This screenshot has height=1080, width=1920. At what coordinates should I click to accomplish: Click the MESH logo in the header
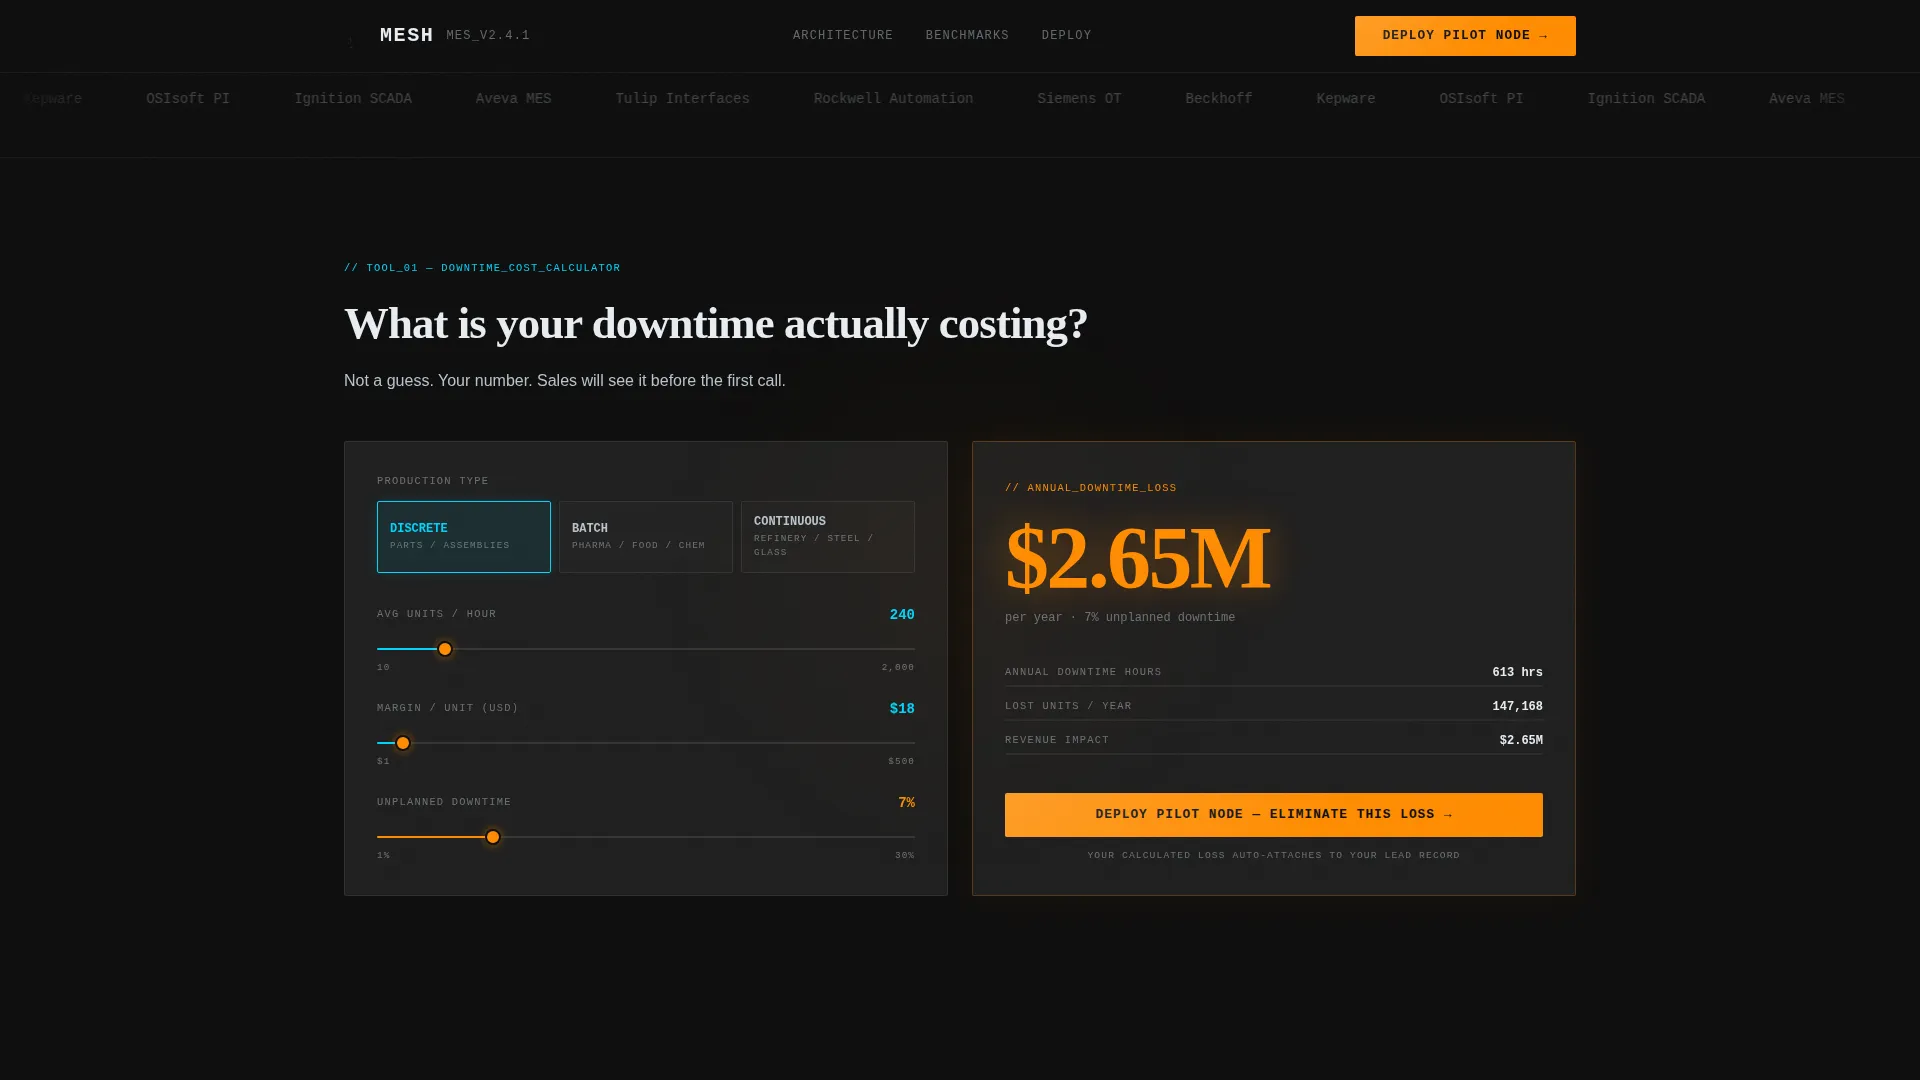[406, 36]
